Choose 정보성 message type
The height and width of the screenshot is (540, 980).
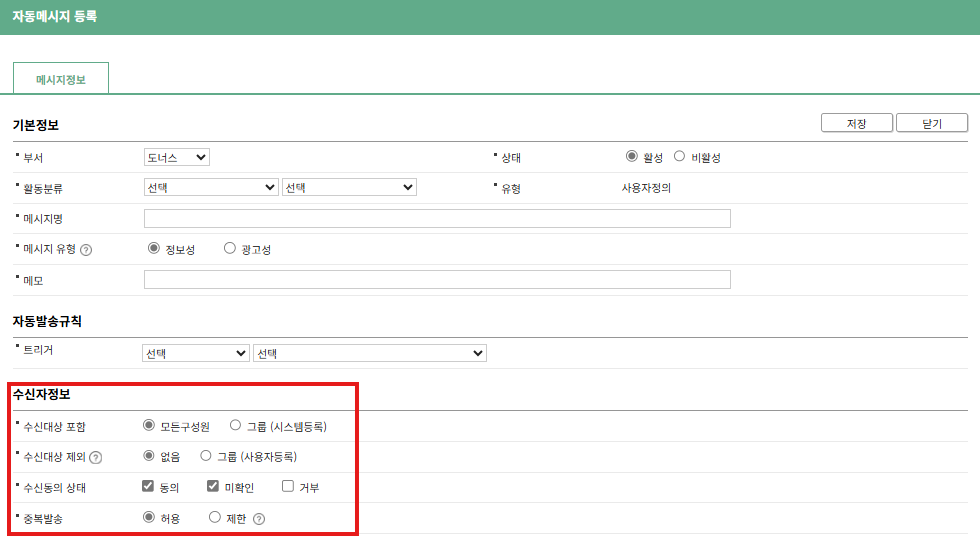click(154, 248)
